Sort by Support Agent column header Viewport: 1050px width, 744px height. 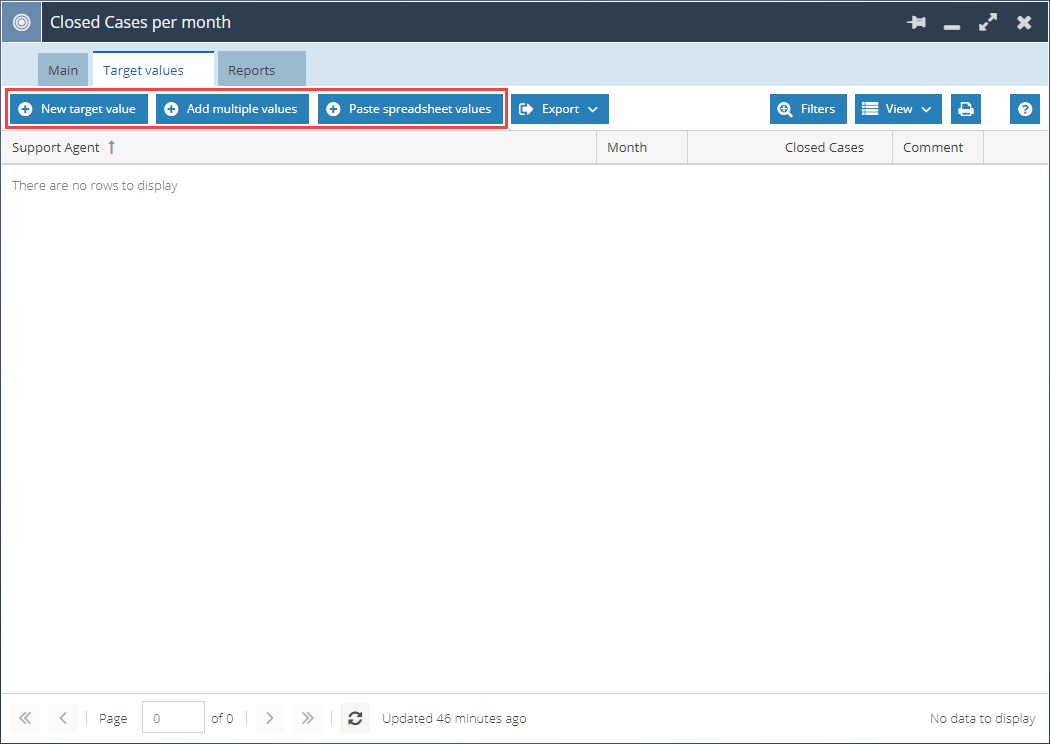[299, 147]
